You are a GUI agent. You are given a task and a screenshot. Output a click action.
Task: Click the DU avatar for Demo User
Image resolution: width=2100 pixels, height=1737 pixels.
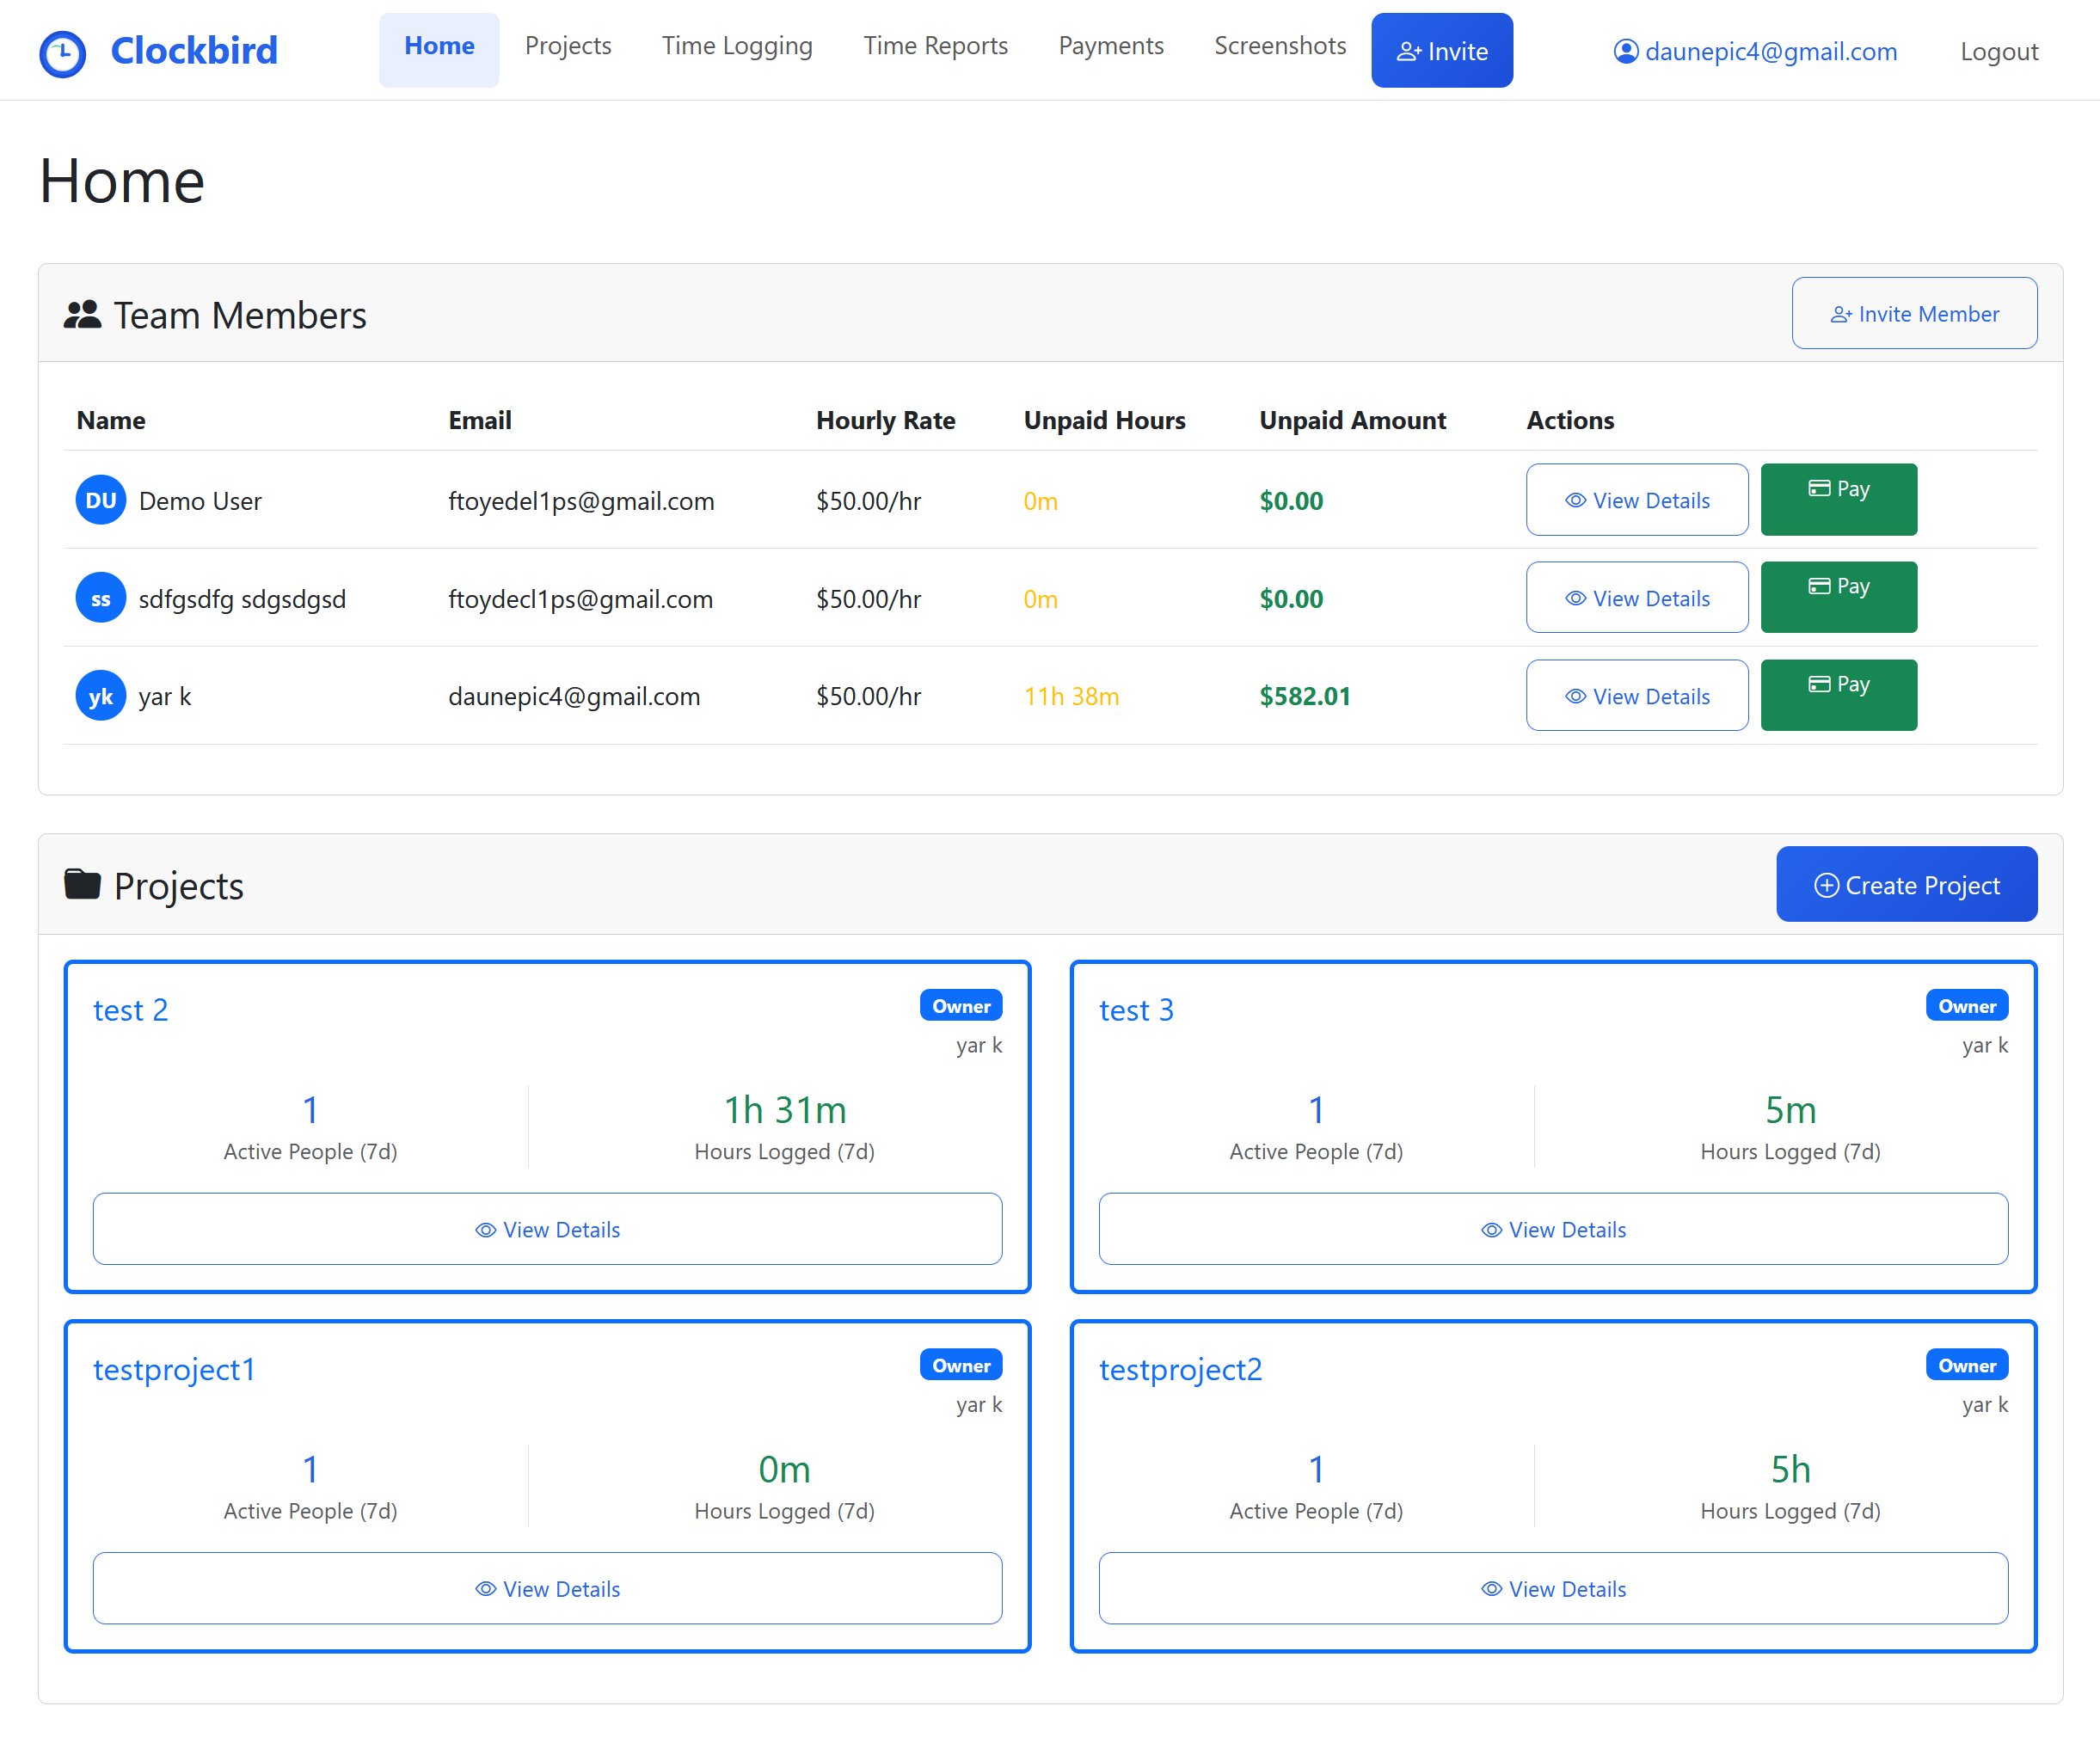(100, 500)
